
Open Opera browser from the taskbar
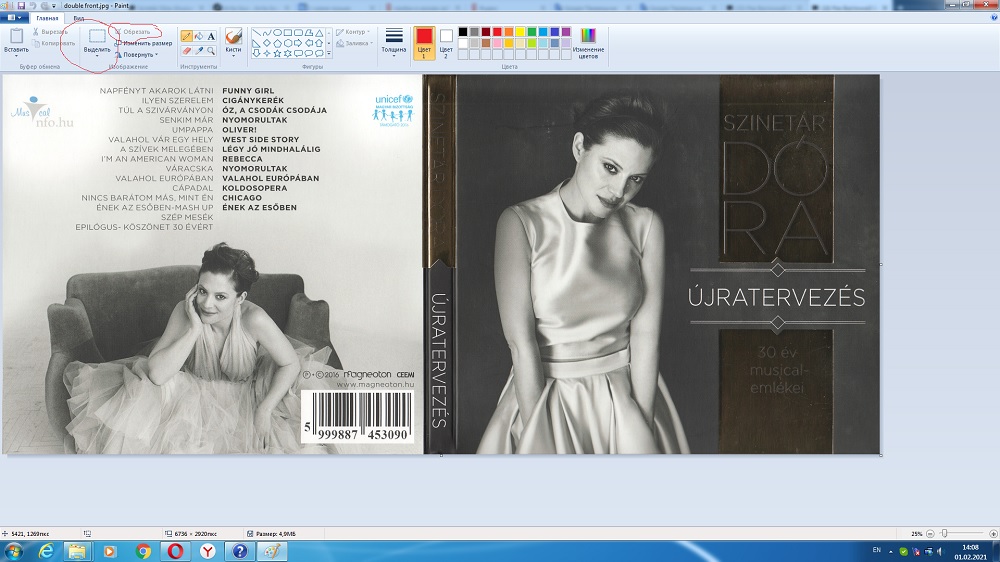click(175, 551)
